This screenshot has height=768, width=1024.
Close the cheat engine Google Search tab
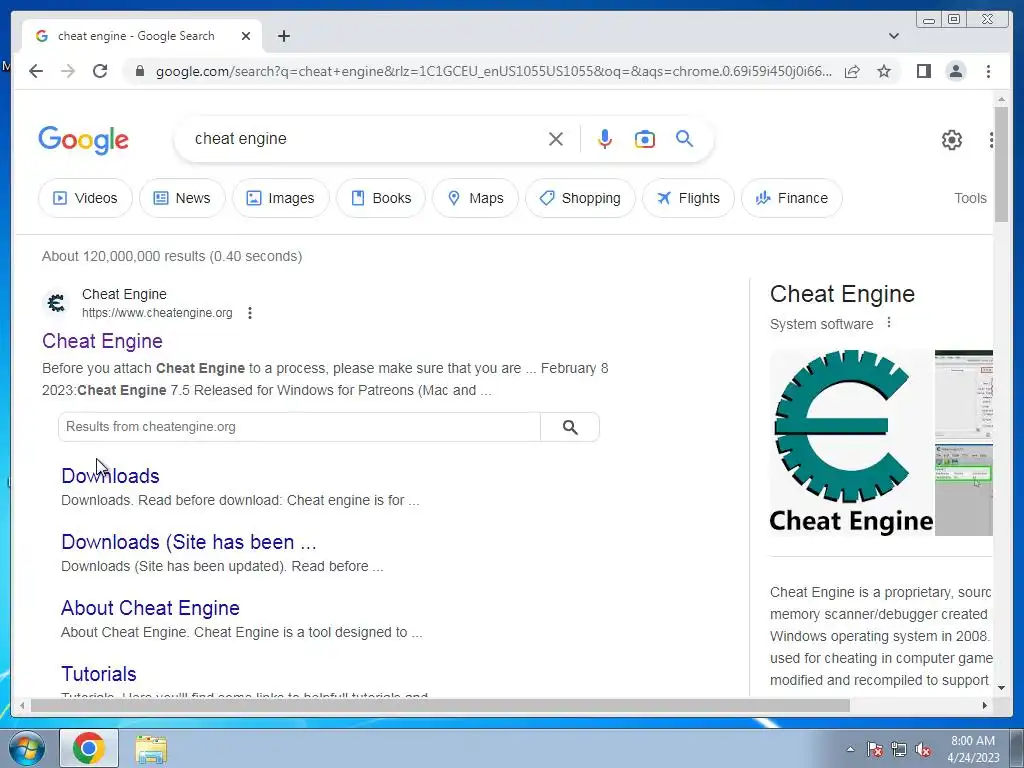click(246, 36)
